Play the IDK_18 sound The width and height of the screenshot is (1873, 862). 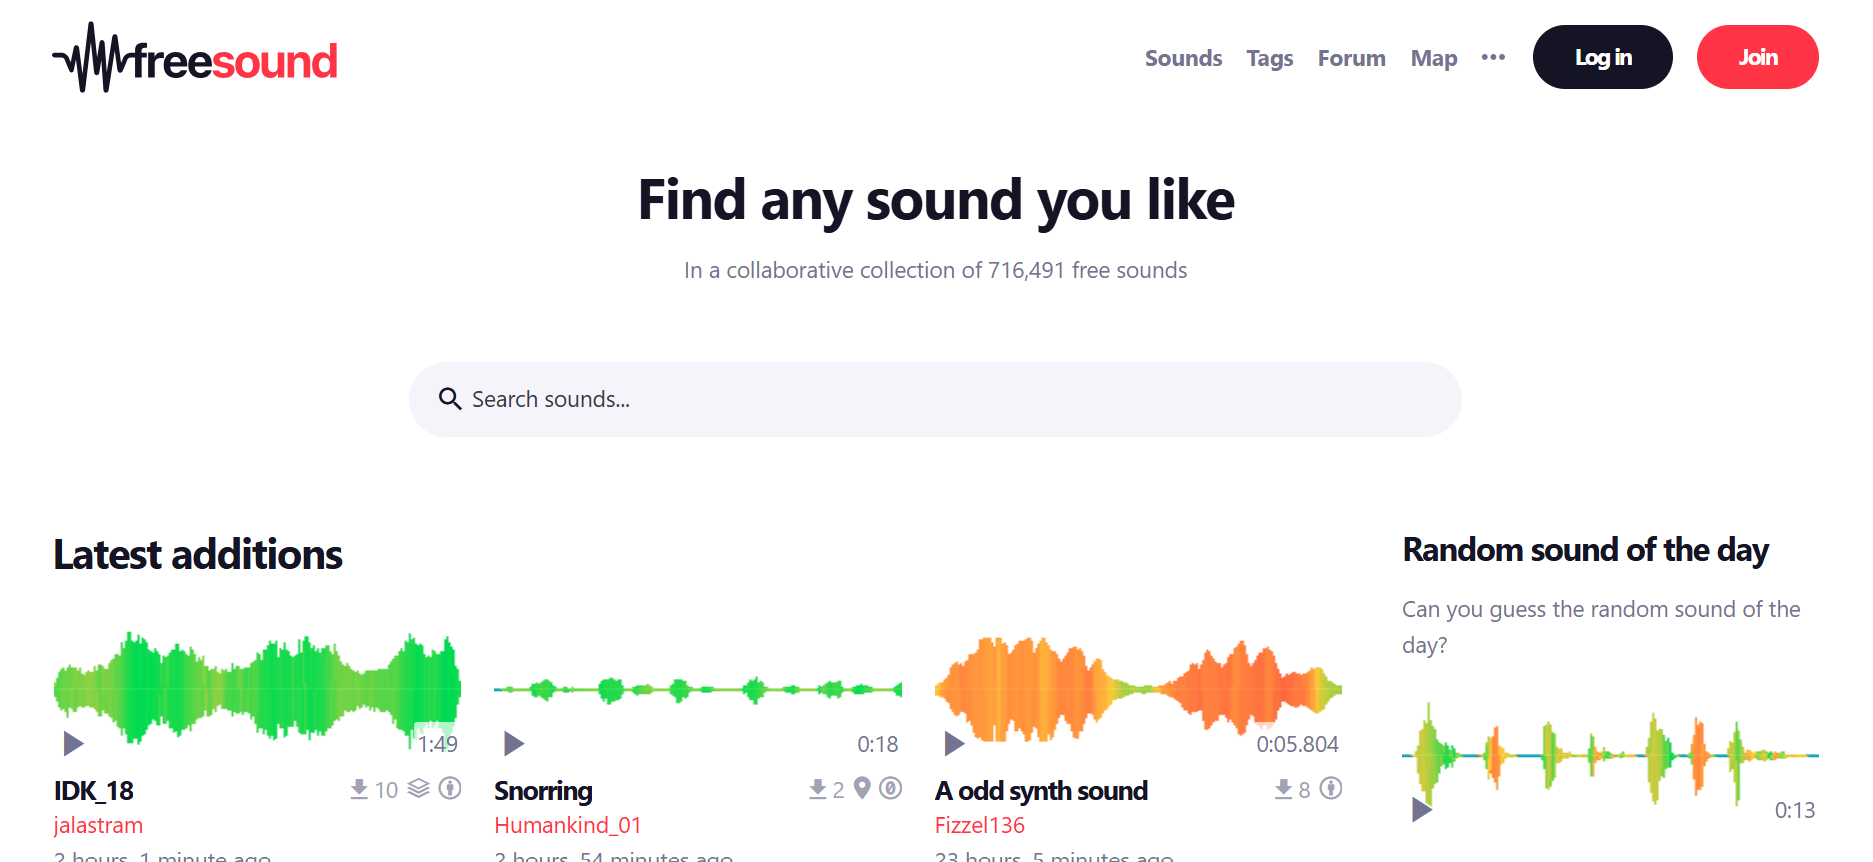73,743
